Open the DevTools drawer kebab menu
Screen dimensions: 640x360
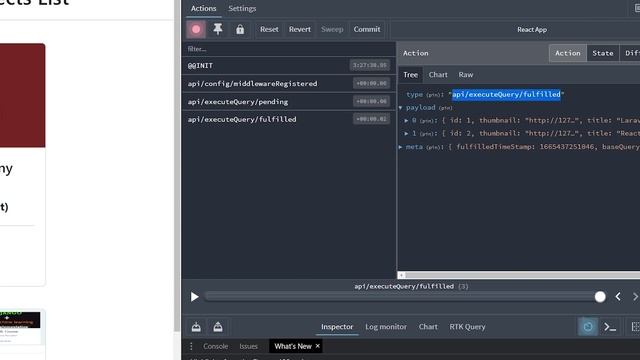pyautogui.click(x=191, y=347)
